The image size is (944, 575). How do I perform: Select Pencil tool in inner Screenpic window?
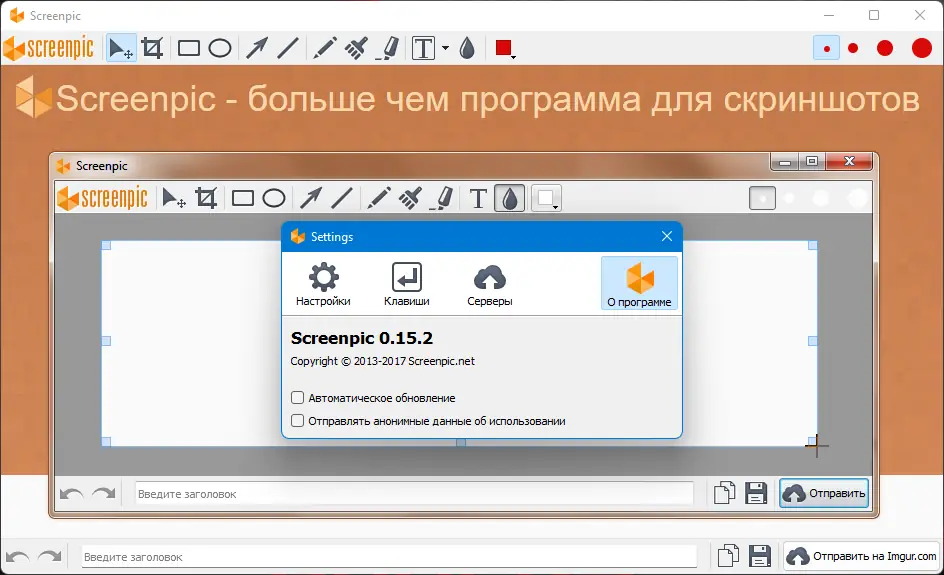point(379,198)
